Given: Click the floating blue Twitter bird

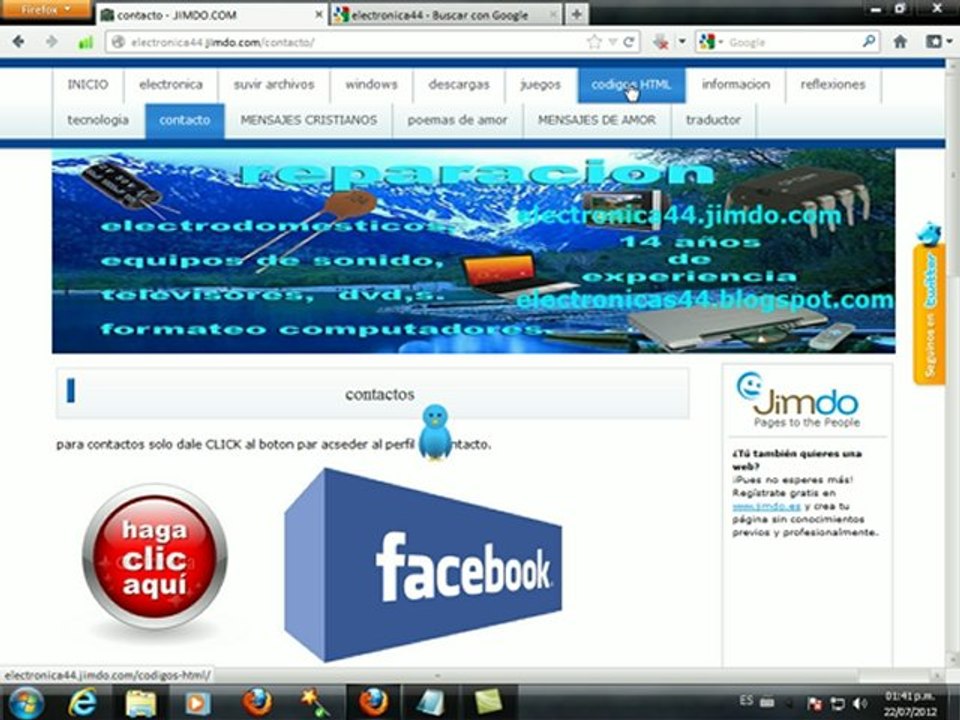Looking at the screenshot, I should point(435,432).
